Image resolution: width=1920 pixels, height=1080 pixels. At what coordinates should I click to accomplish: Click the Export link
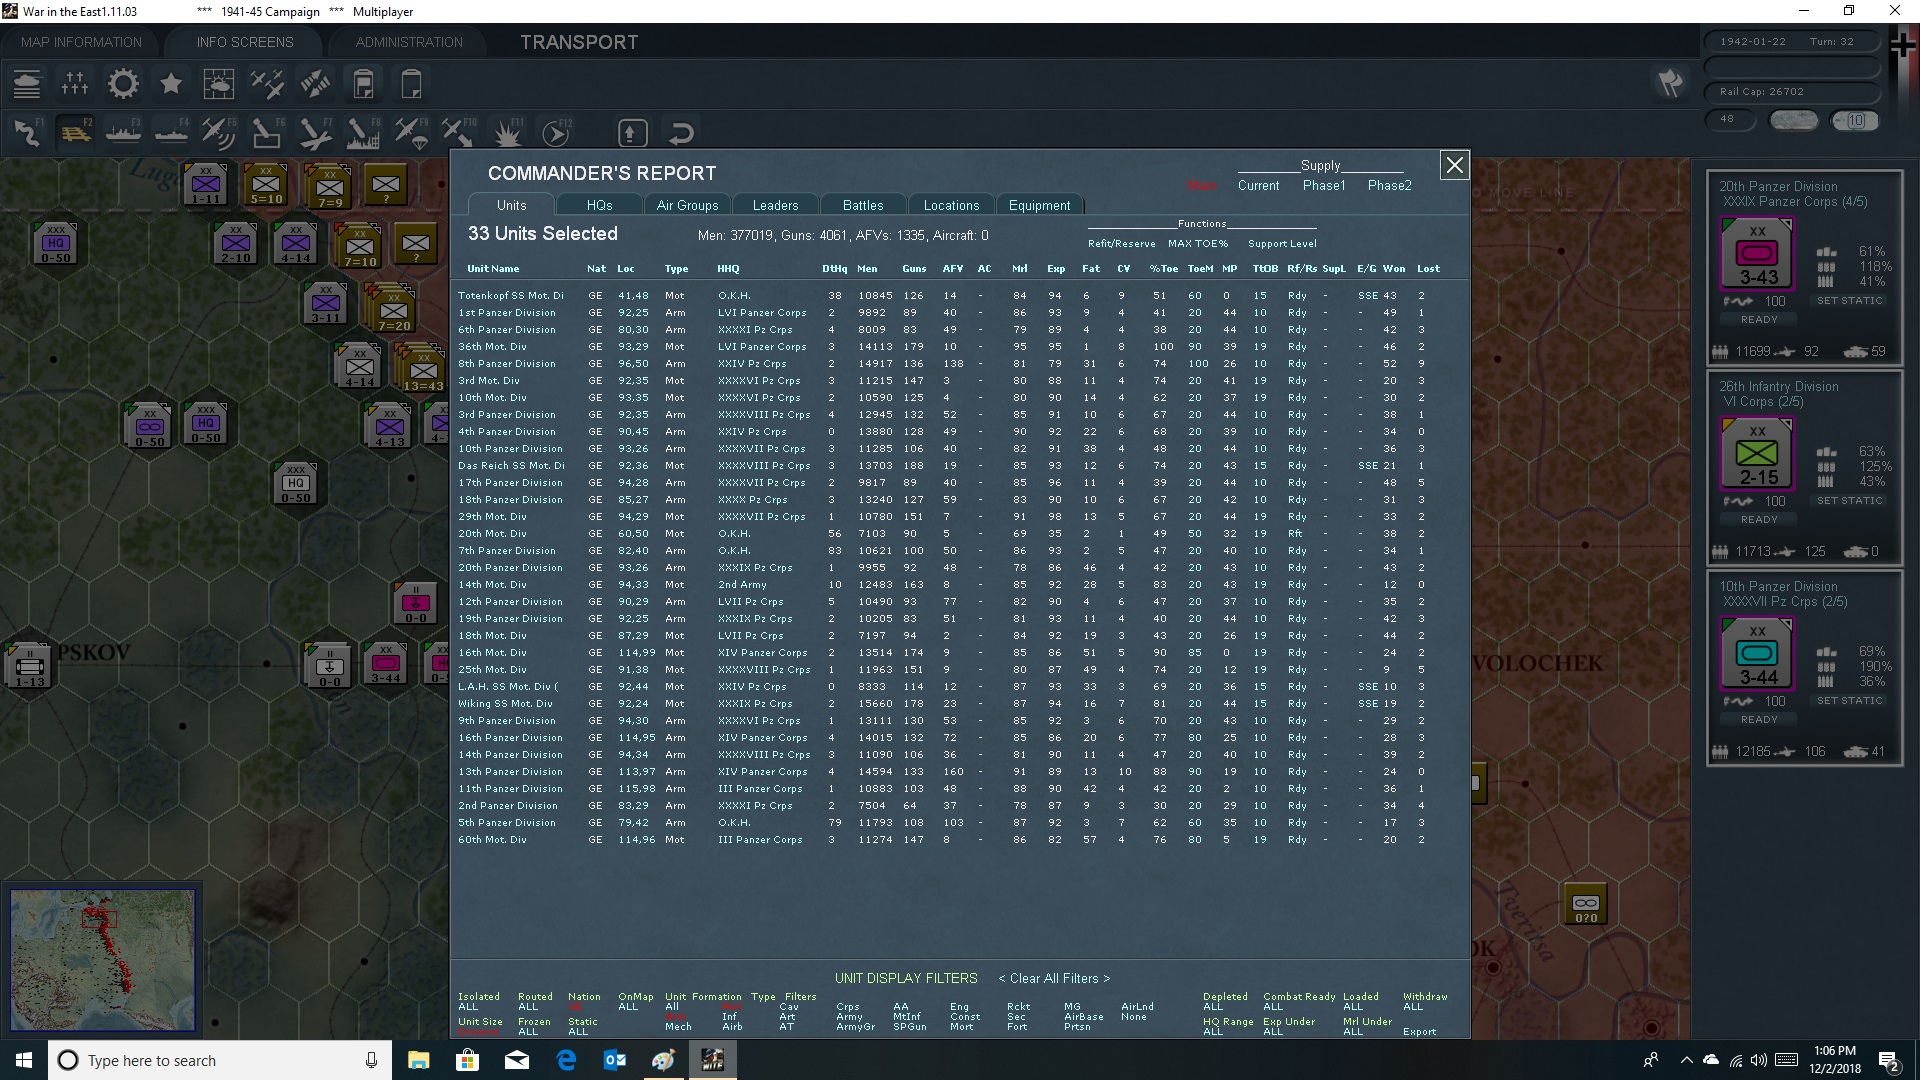point(1419,1031)
